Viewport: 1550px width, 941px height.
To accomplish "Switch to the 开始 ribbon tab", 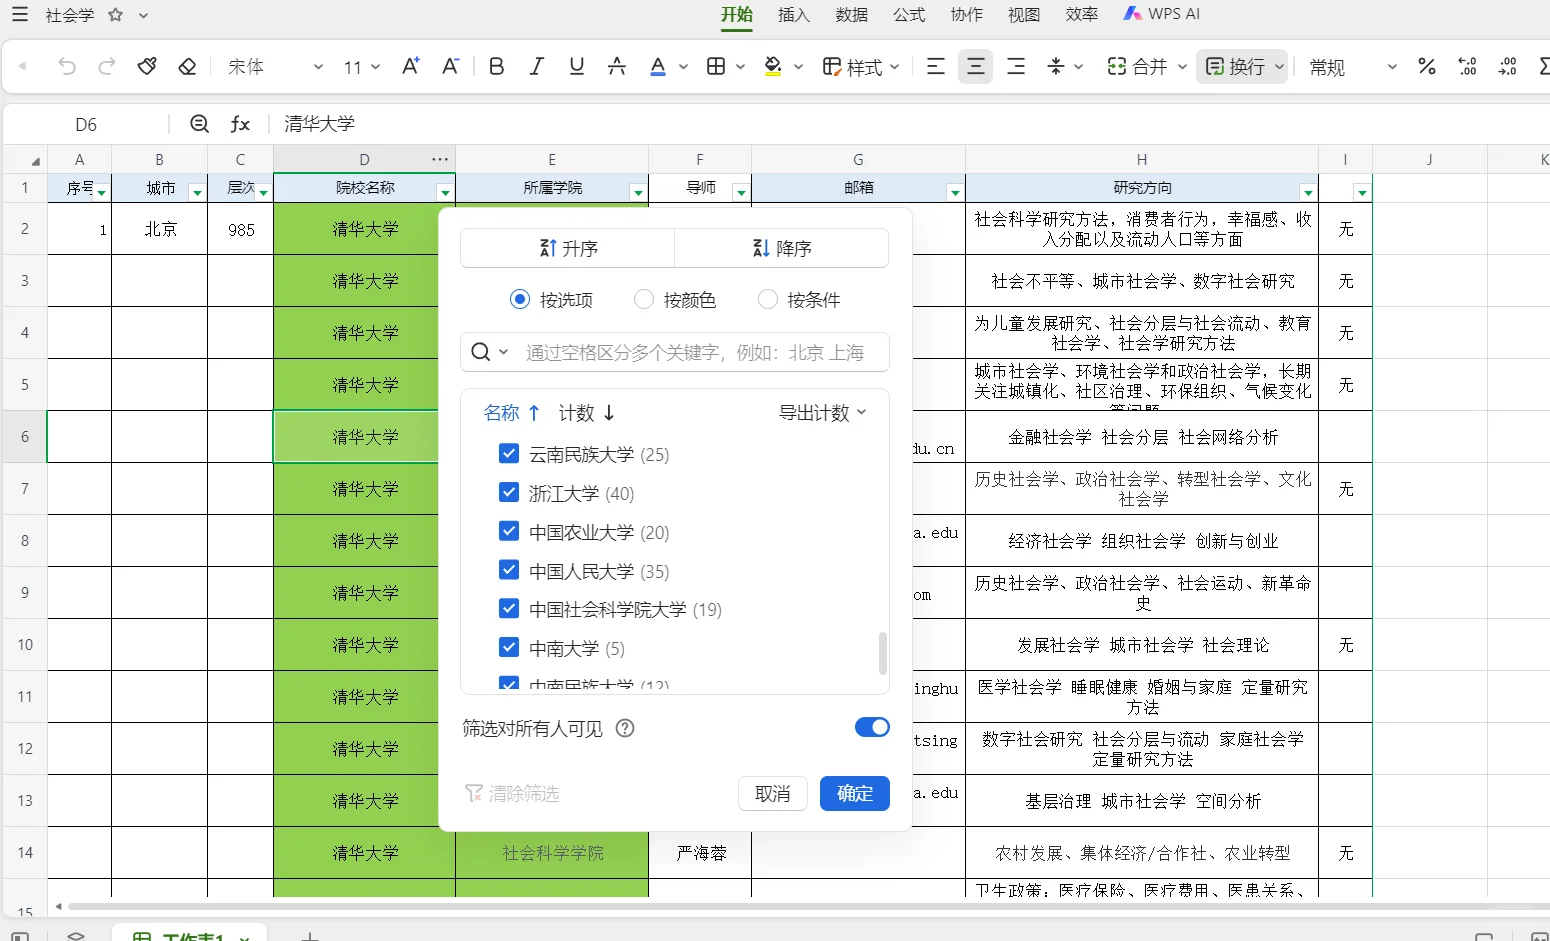I will [737, 15].
